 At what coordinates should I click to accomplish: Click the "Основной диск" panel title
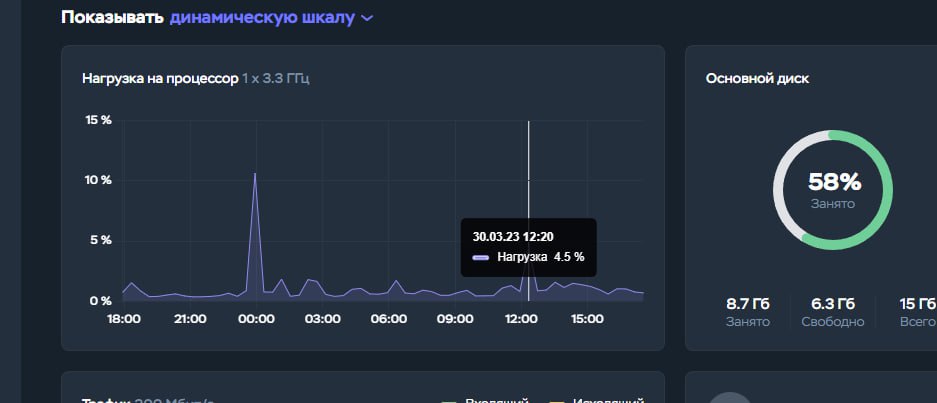tap(757, 78)
